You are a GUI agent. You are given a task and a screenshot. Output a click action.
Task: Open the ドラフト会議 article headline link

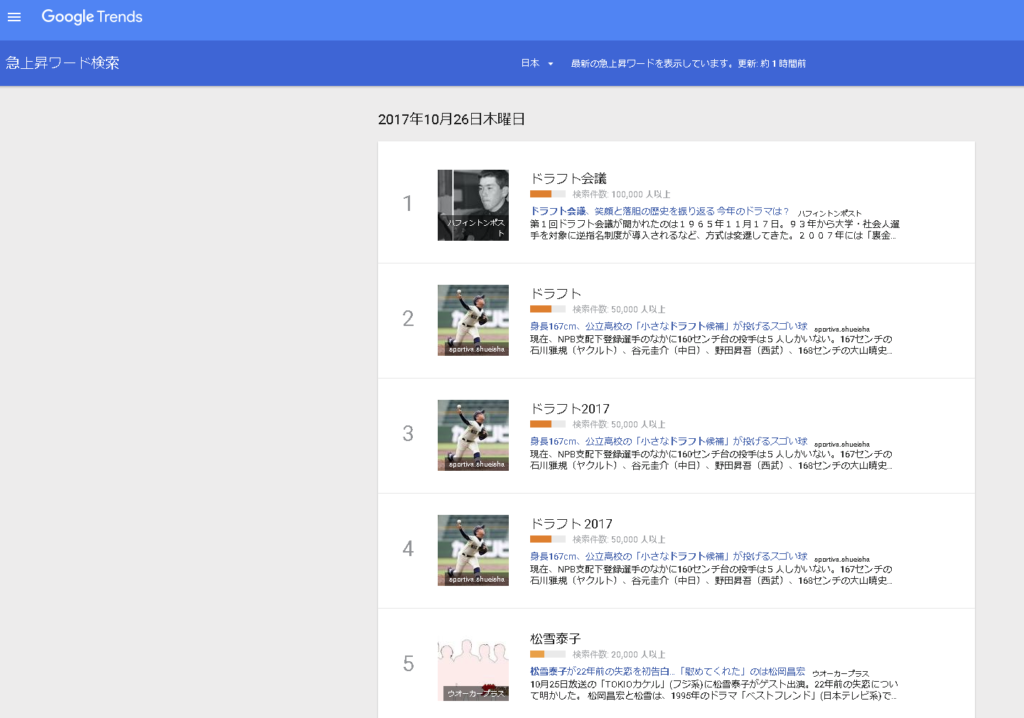pyautogui.click(x=660, y=212)
